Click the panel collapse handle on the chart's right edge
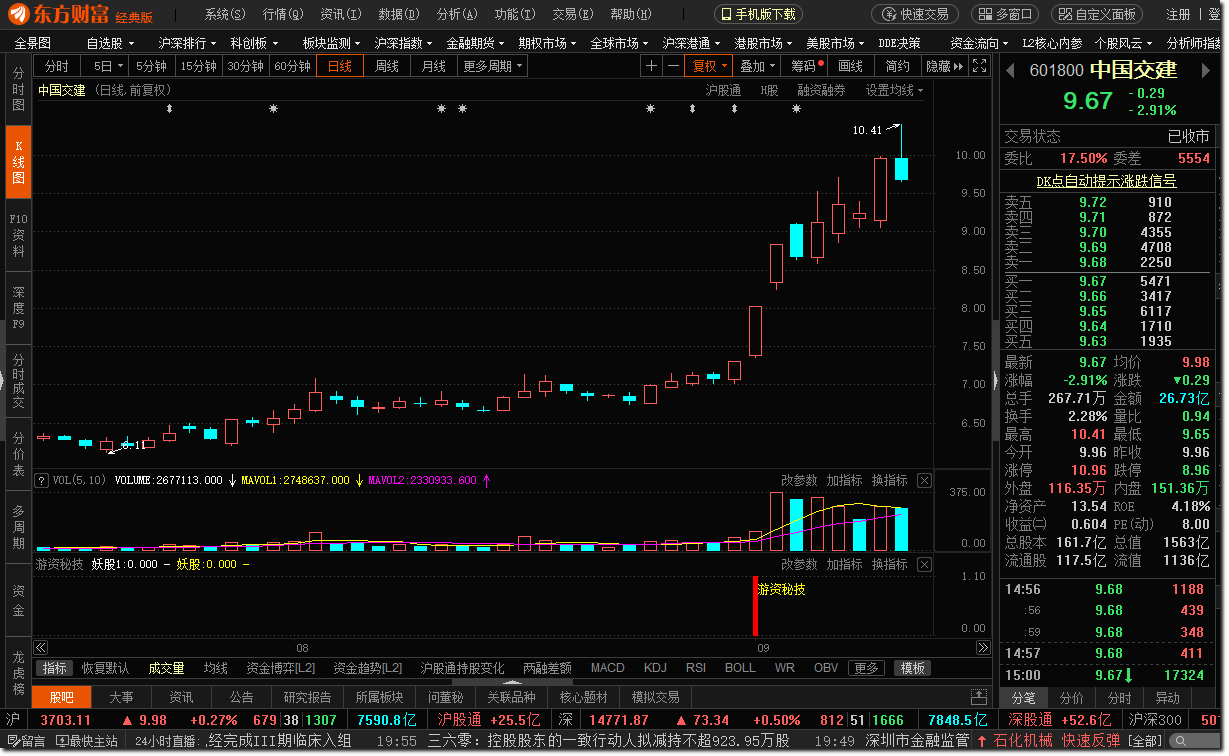 point(995,378)
